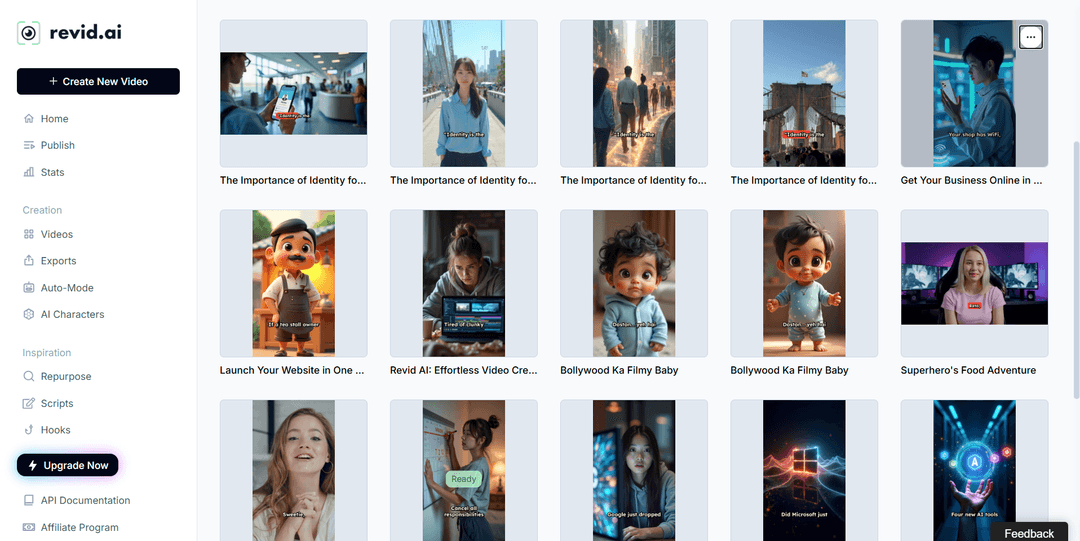Click the Affiliate Program money icon

[x=29, y=527]
